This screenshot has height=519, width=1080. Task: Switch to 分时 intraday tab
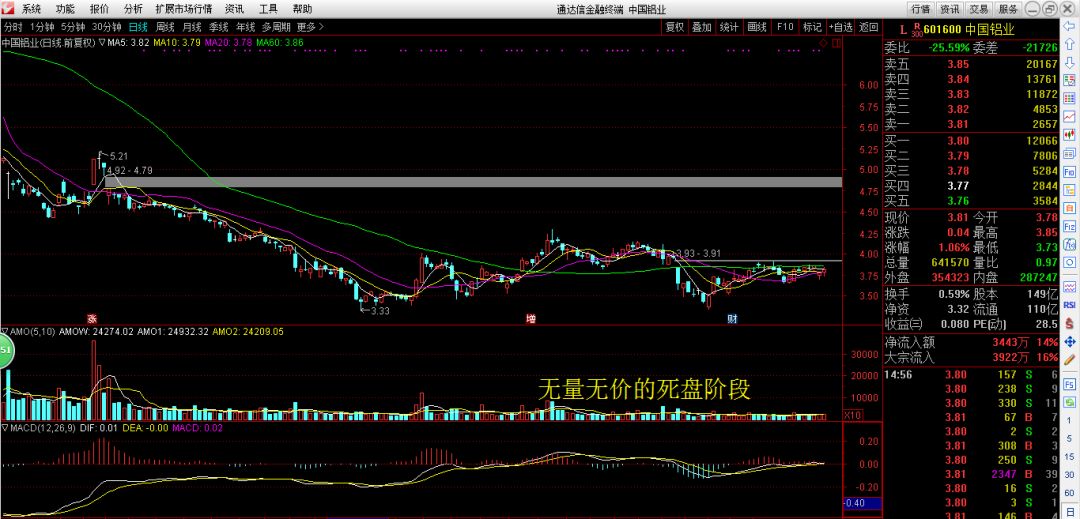point(13,27)
